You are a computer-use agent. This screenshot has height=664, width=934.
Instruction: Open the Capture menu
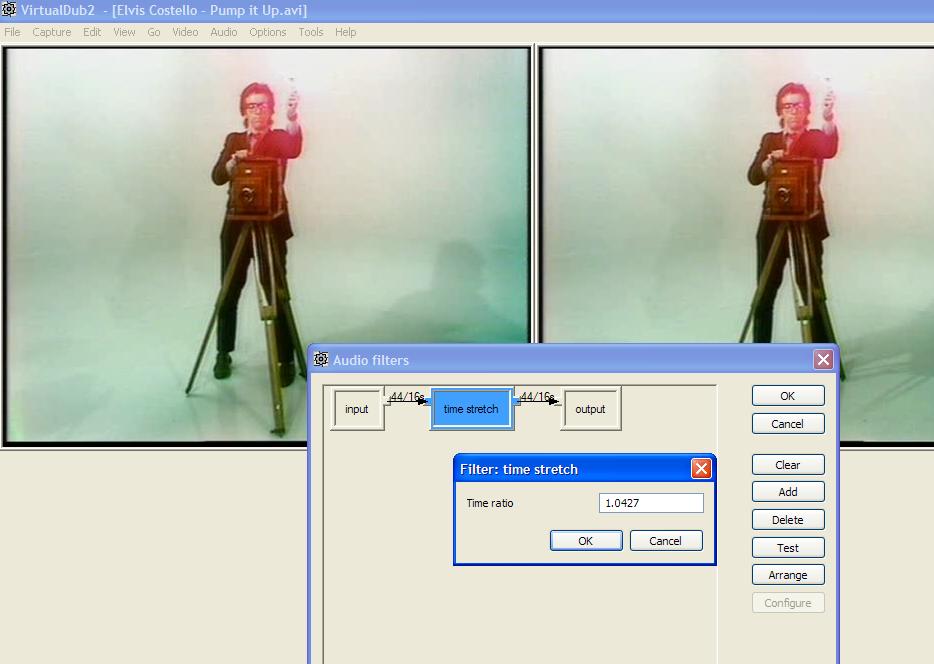[51, 32]
